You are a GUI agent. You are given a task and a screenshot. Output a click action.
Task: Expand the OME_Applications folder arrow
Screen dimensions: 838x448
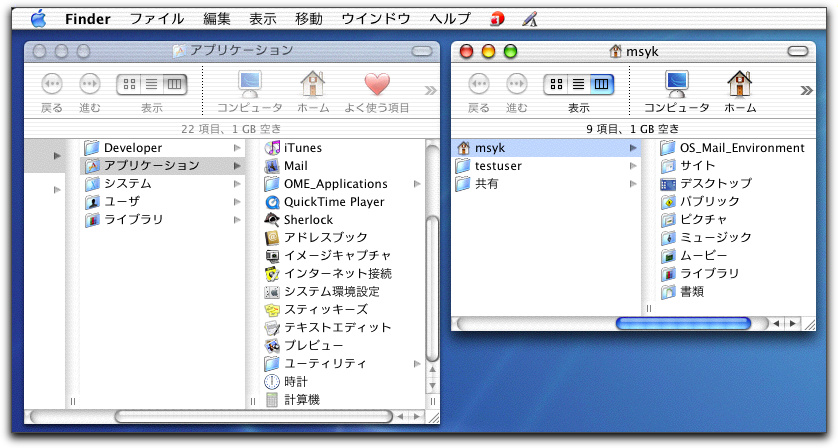[417, 184]
